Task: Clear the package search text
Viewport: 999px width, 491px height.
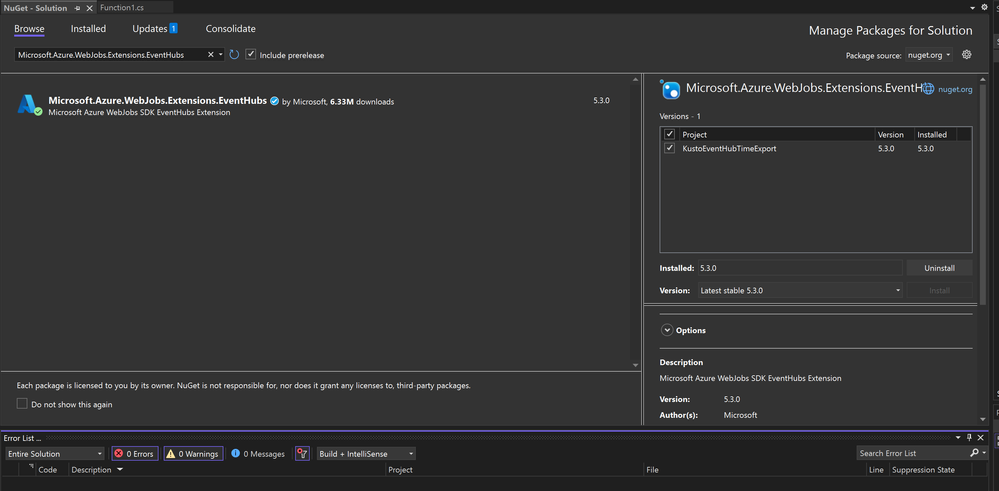Action: click(x=211, y=55)
